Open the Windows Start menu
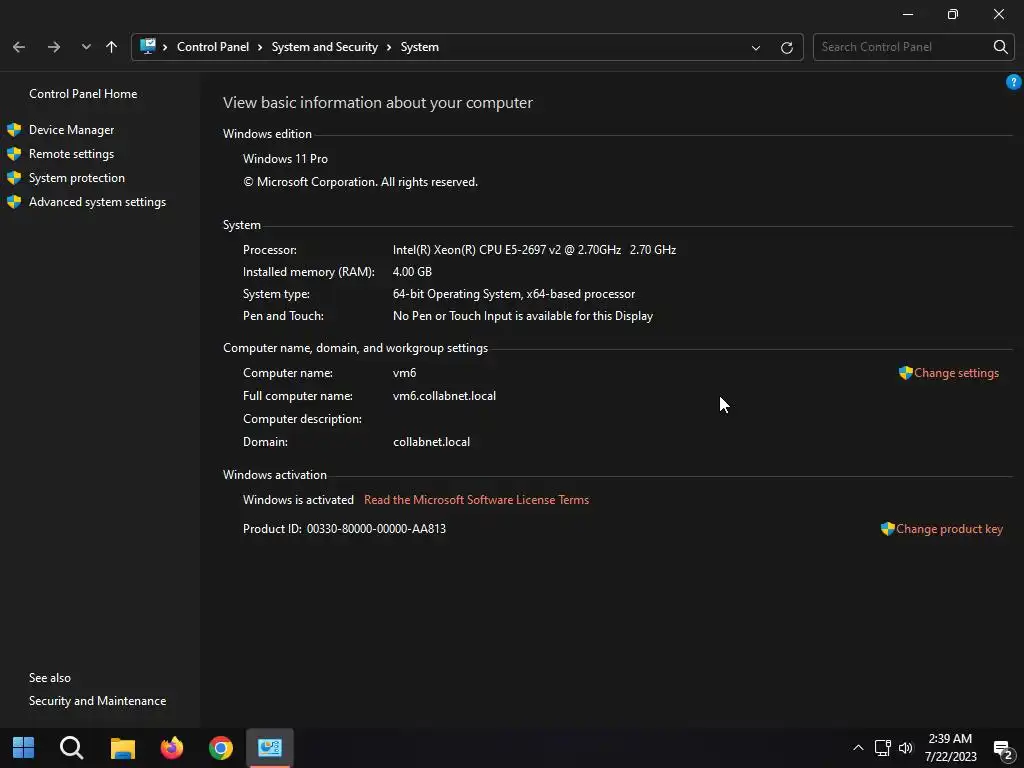 24,748
